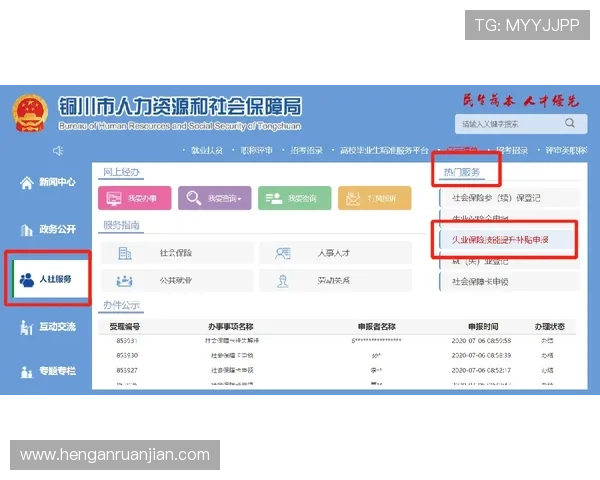Open the 劳动关系 service guide card
The width and height of the screenshot is (600, 480).
336,281
